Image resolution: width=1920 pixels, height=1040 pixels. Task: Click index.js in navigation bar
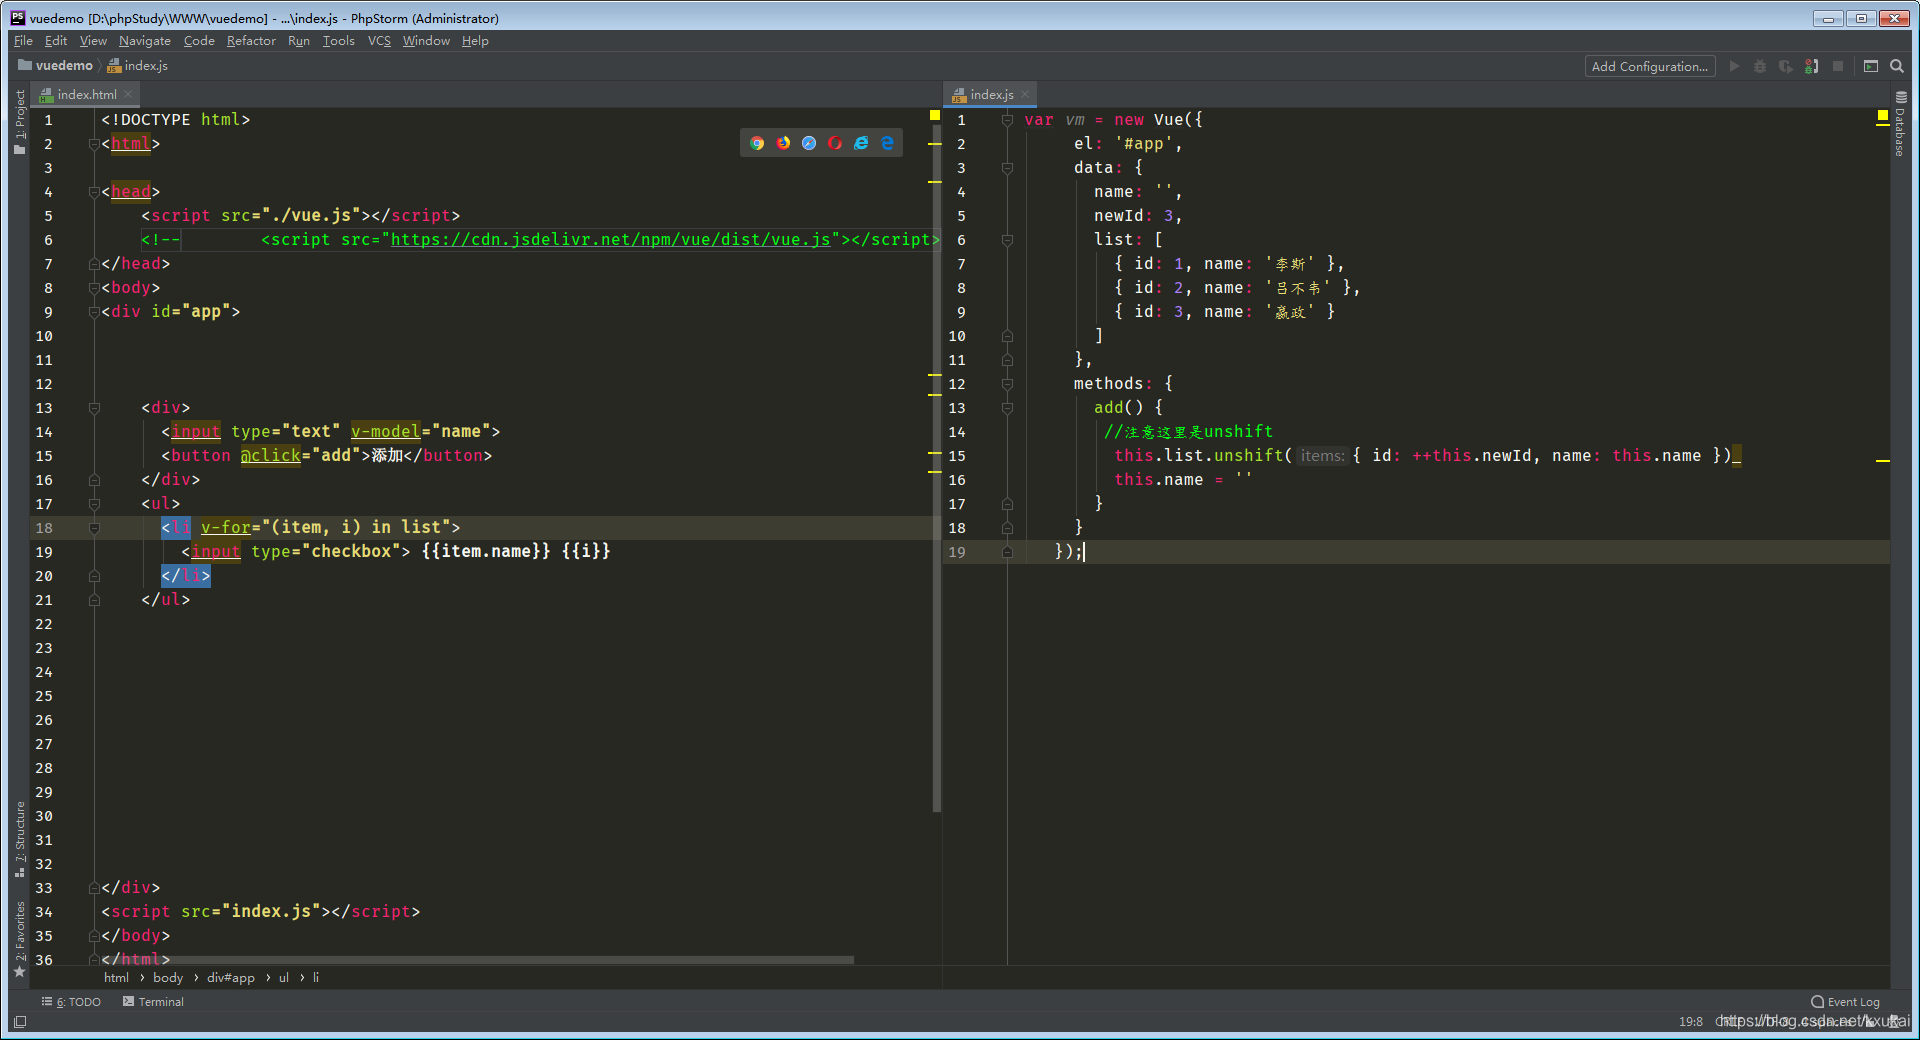coord(138,66)
